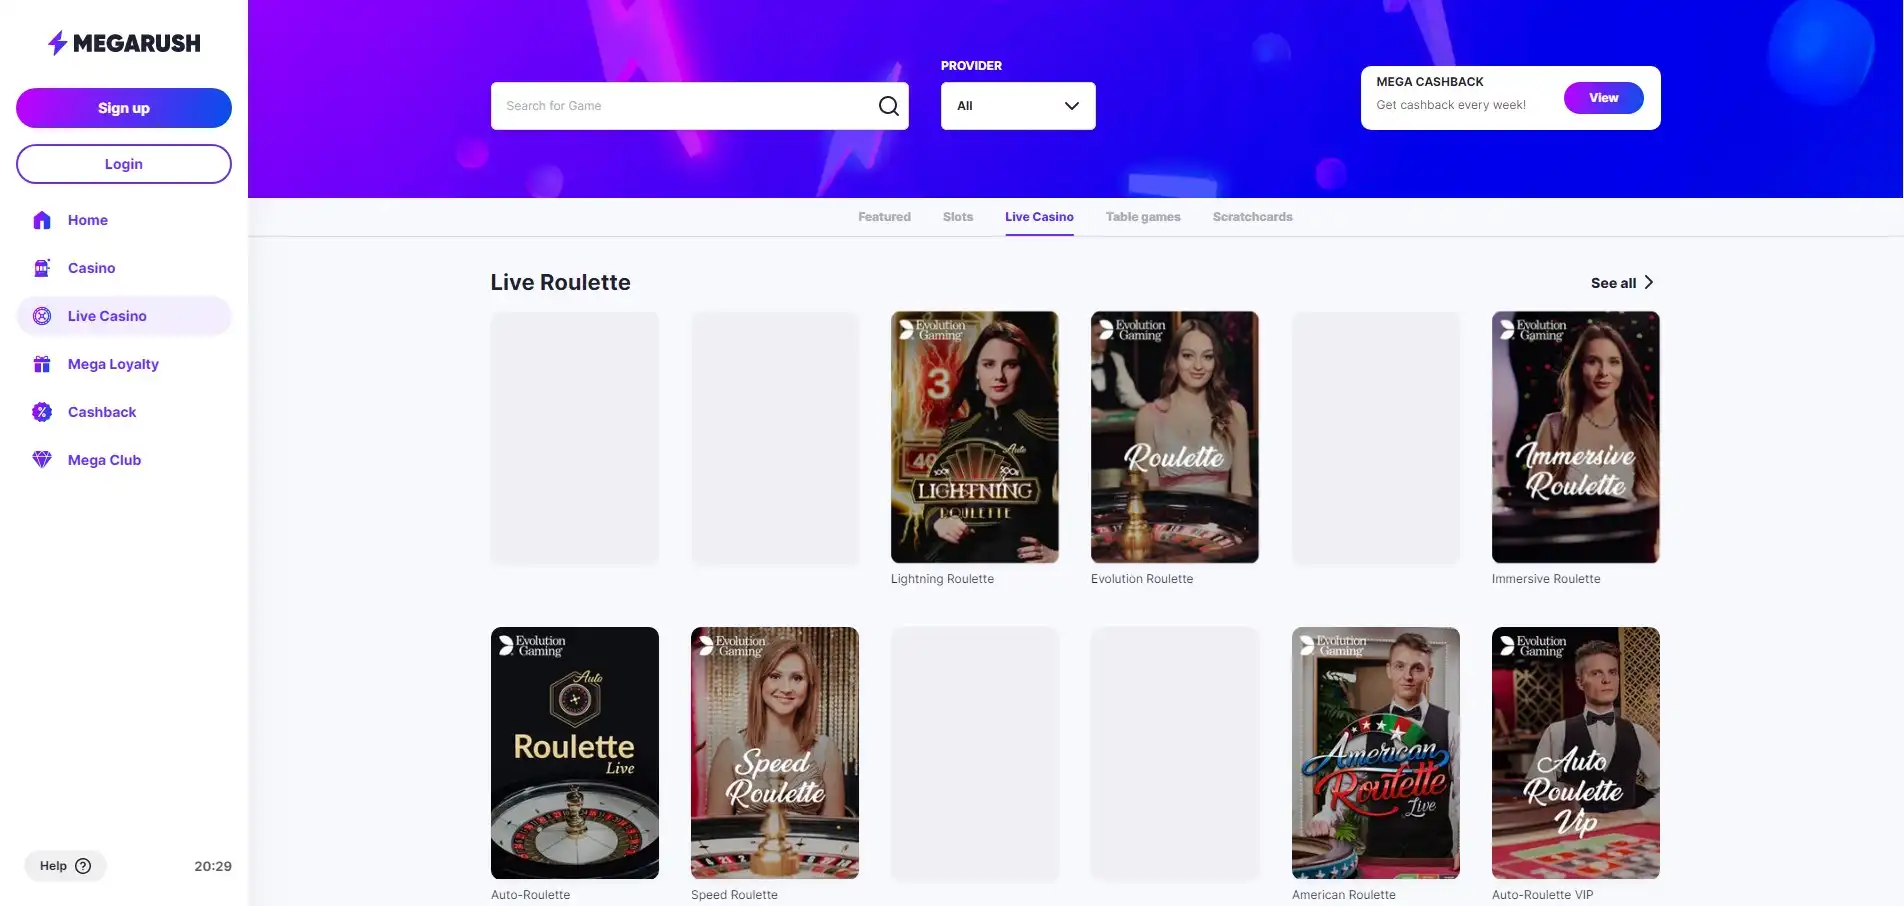
Task: Click the Cashback percent badge icon
Action: pyautogui.click(x=42, y=412)
